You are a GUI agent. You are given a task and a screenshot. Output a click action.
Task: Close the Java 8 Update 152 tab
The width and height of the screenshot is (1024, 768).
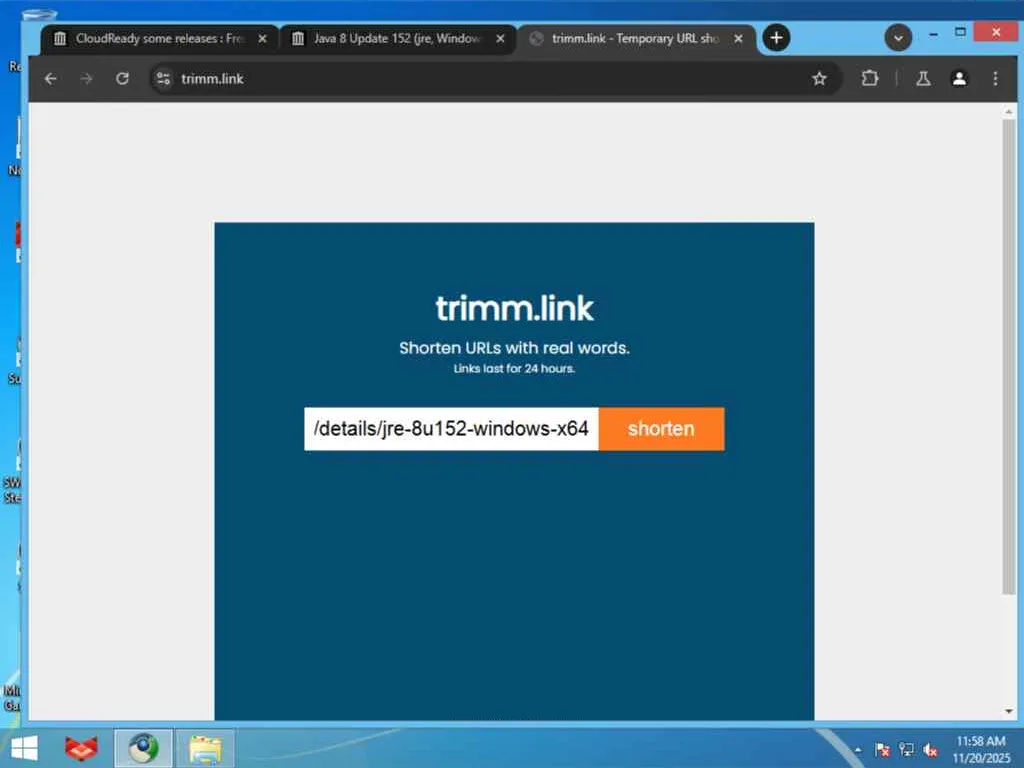click(500, 39)
